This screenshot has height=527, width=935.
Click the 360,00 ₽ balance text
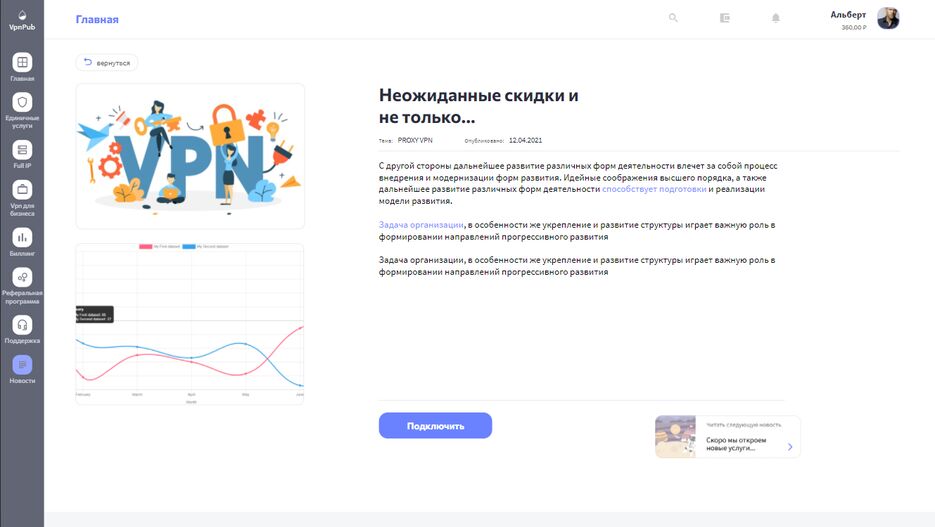854,27
